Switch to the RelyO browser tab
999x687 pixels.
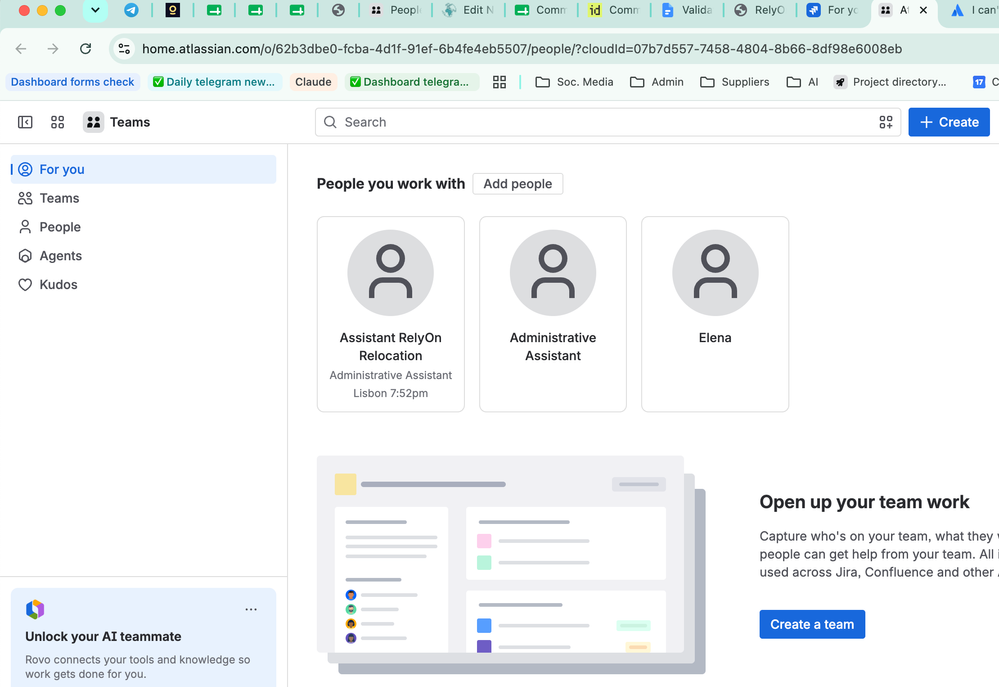point(760,10)
